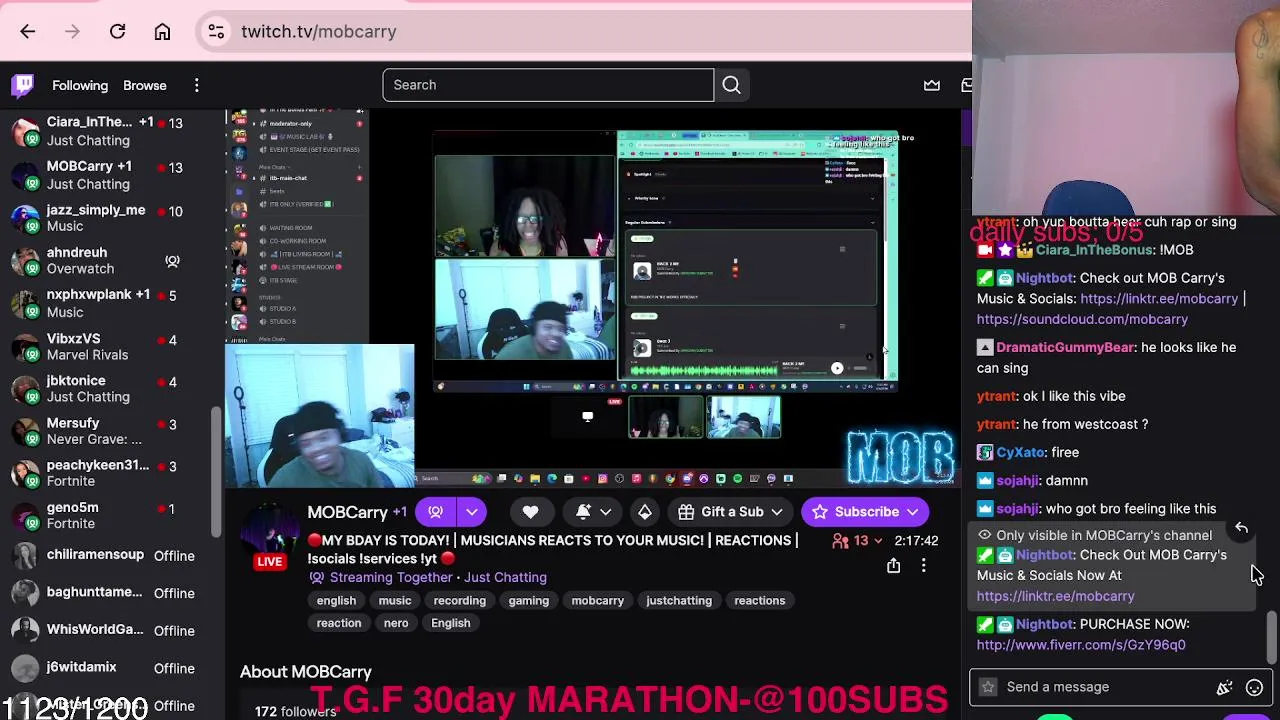Select the 'recording' tag
1280x720 pixels.
[x=460, y=601]
